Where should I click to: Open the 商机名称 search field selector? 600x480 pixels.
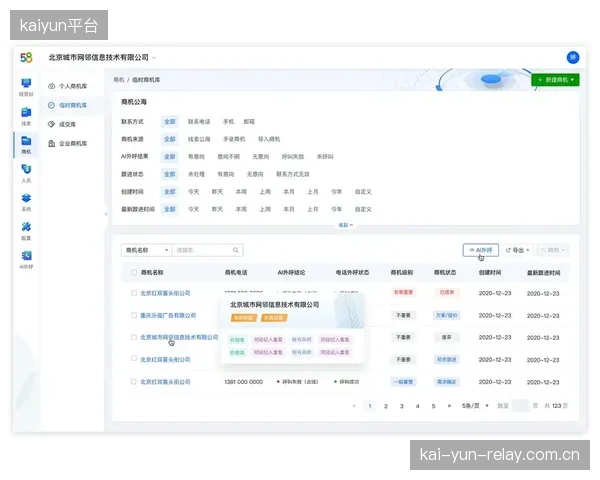(x=147, y=250)
